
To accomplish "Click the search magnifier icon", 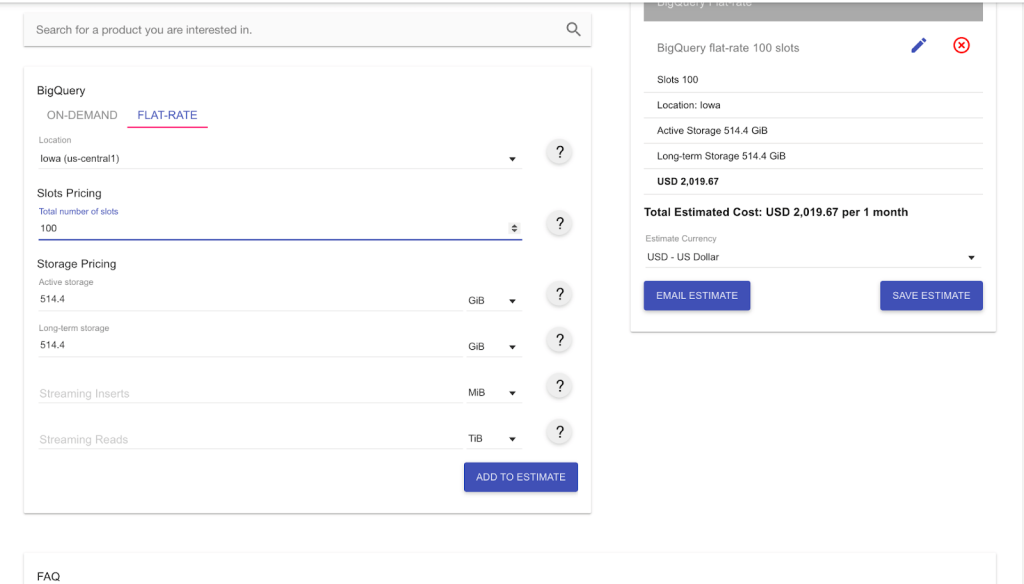I will (573, 29).
